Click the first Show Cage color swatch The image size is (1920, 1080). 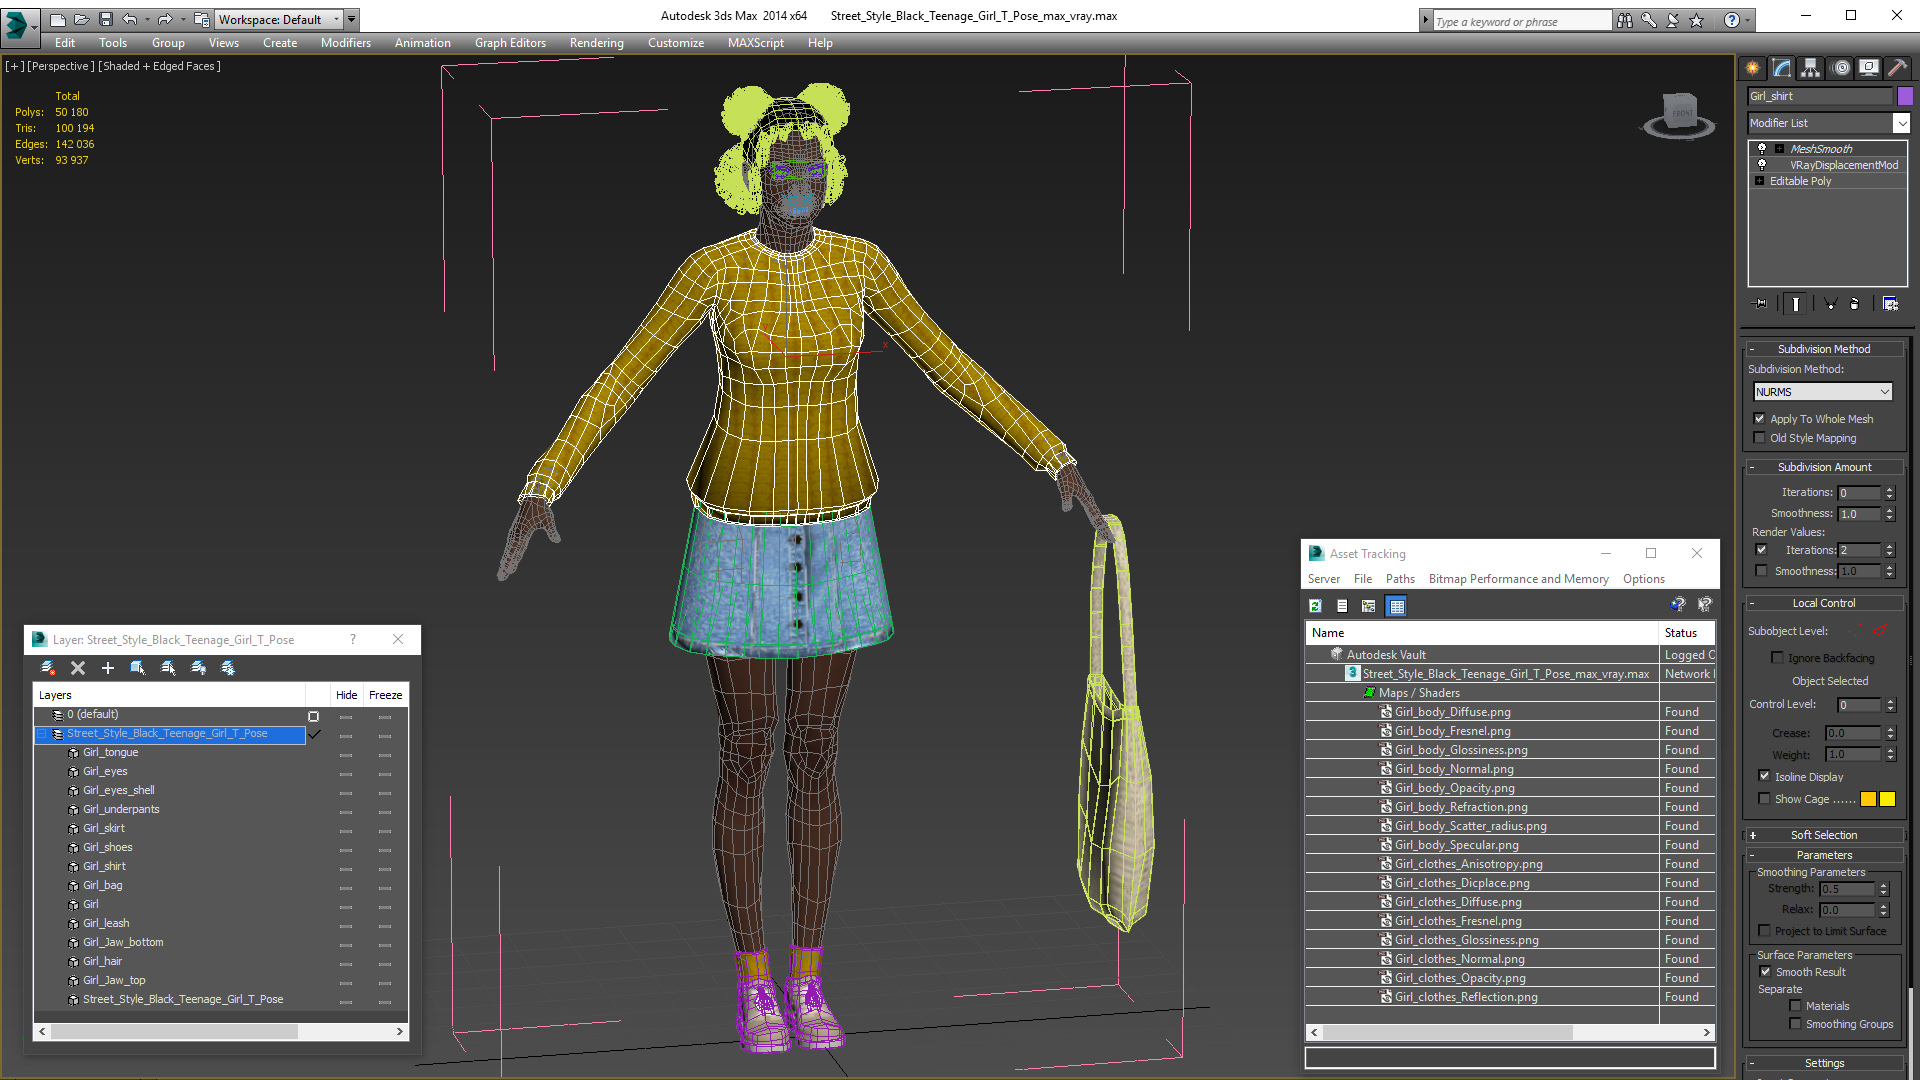1868,799
